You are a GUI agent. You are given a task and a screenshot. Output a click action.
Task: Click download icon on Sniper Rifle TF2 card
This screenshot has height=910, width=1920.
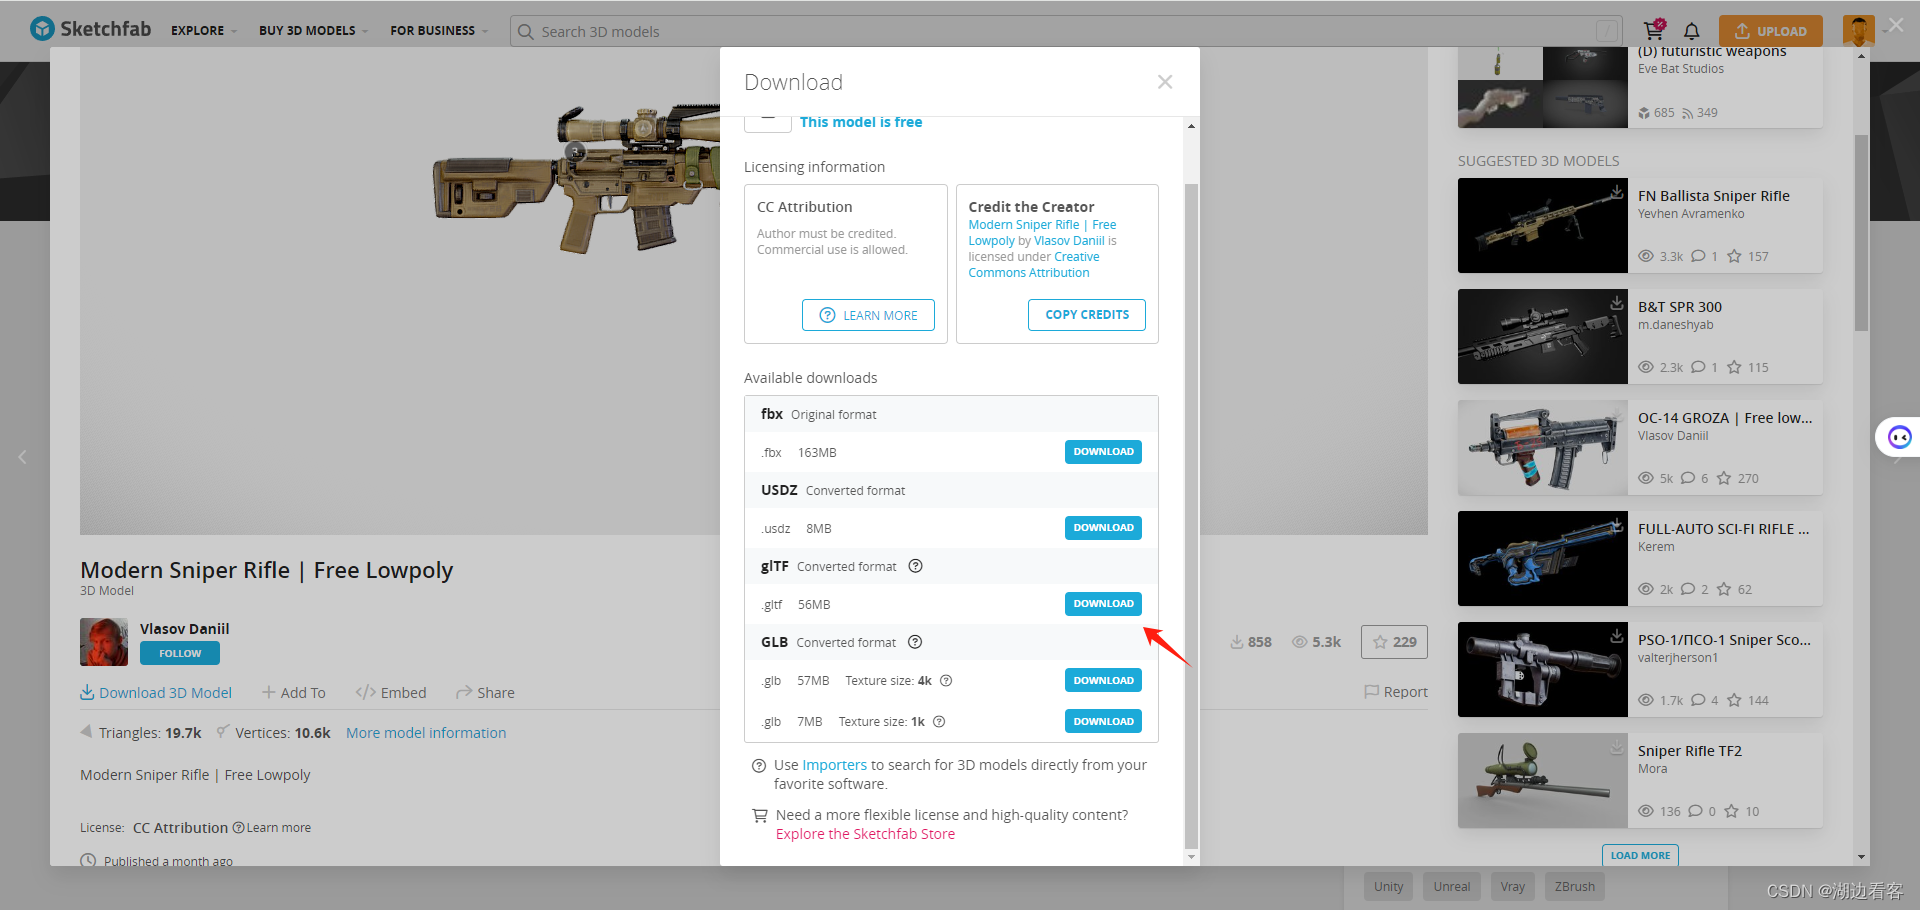click(x=1616, y=746)
